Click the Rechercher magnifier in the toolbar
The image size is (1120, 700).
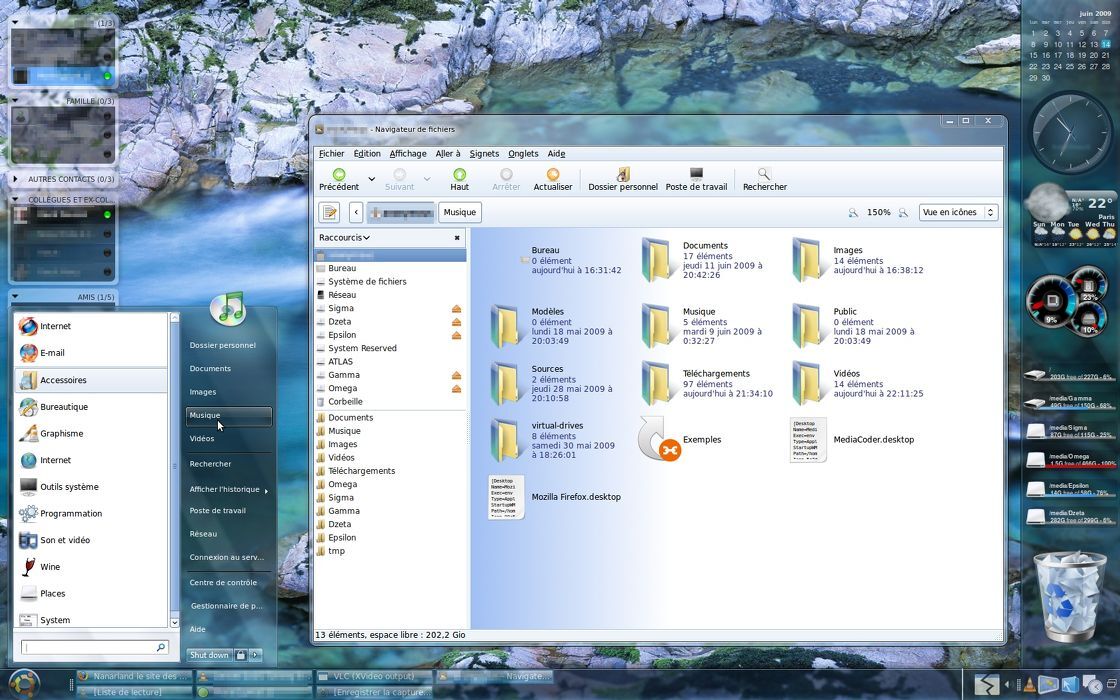tap(764, 175)
